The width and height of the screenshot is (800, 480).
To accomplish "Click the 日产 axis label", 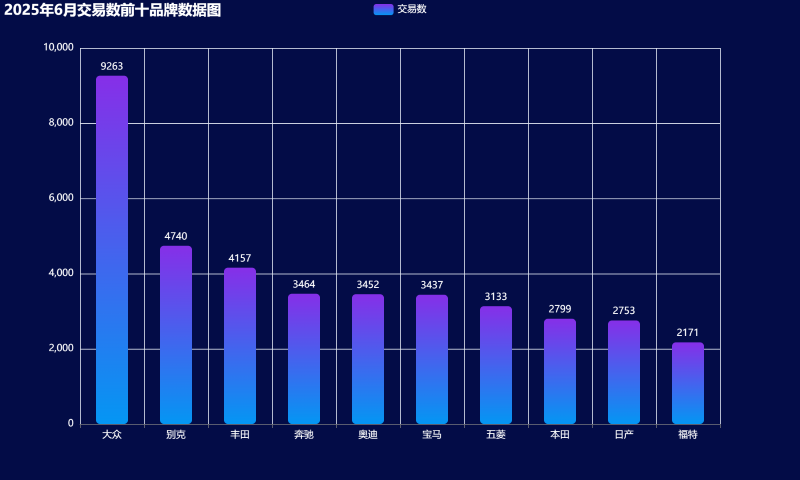I will [x=624, y=435].
